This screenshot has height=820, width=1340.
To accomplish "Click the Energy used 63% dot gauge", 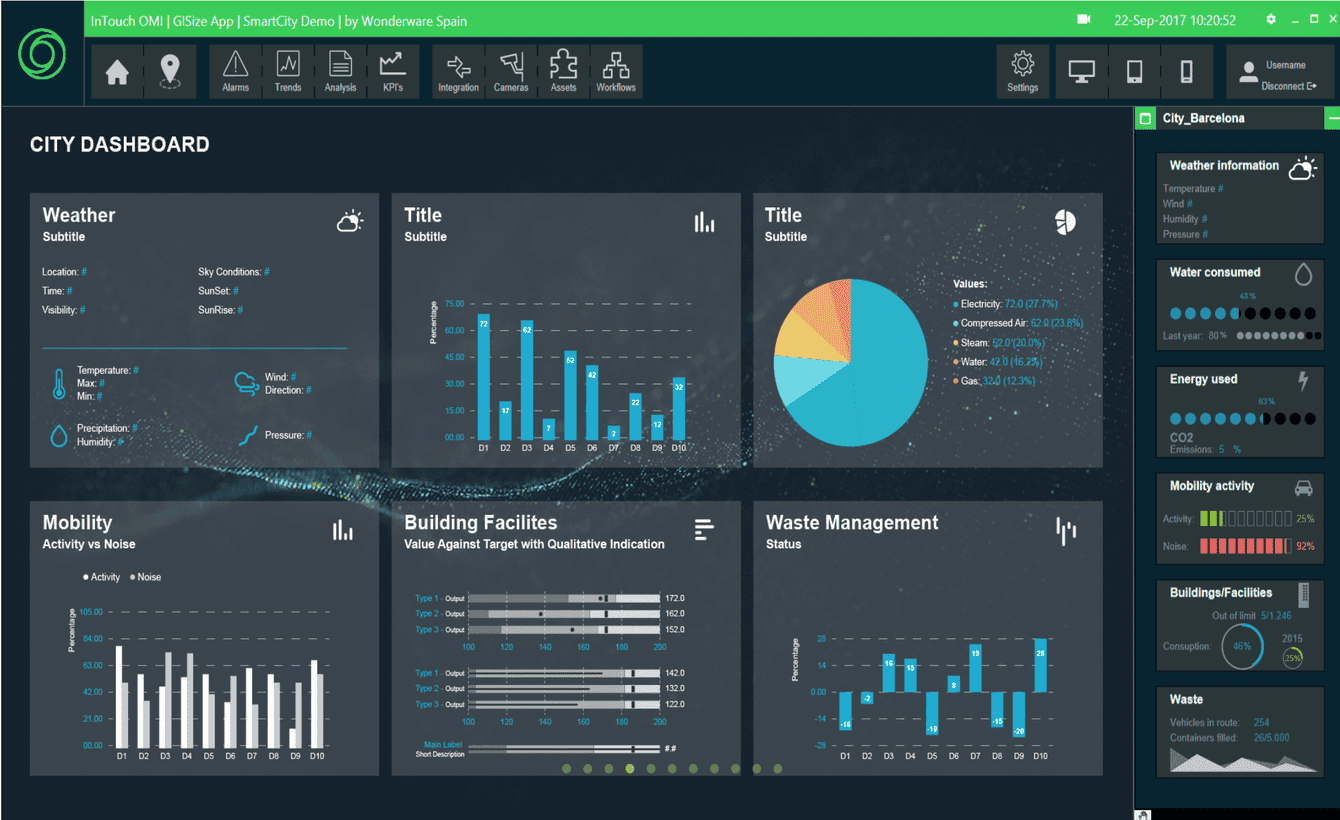I will (1243, 419).
